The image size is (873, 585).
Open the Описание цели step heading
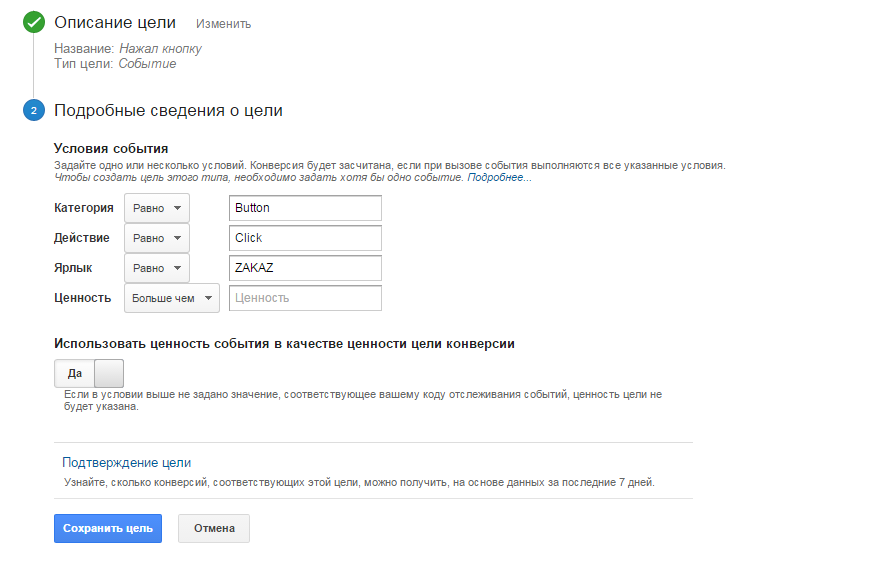click(x=115, y=22)
